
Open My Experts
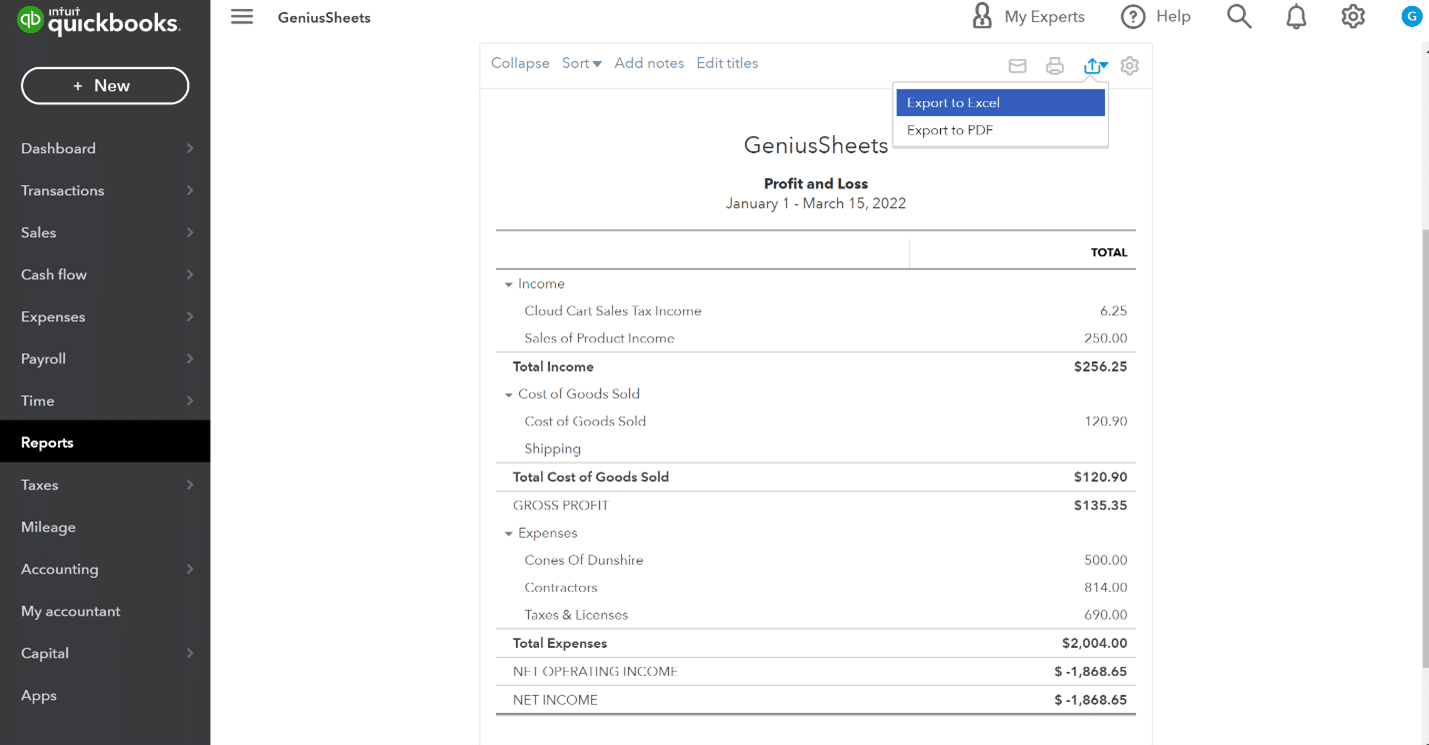(1028, 16)
